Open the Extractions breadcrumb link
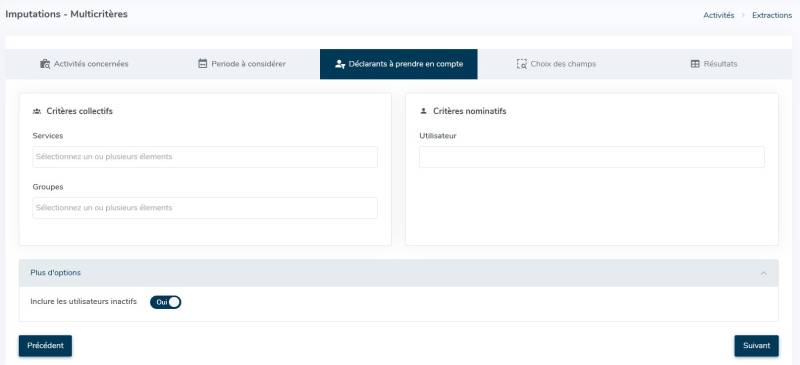 (x=772, y=15)
